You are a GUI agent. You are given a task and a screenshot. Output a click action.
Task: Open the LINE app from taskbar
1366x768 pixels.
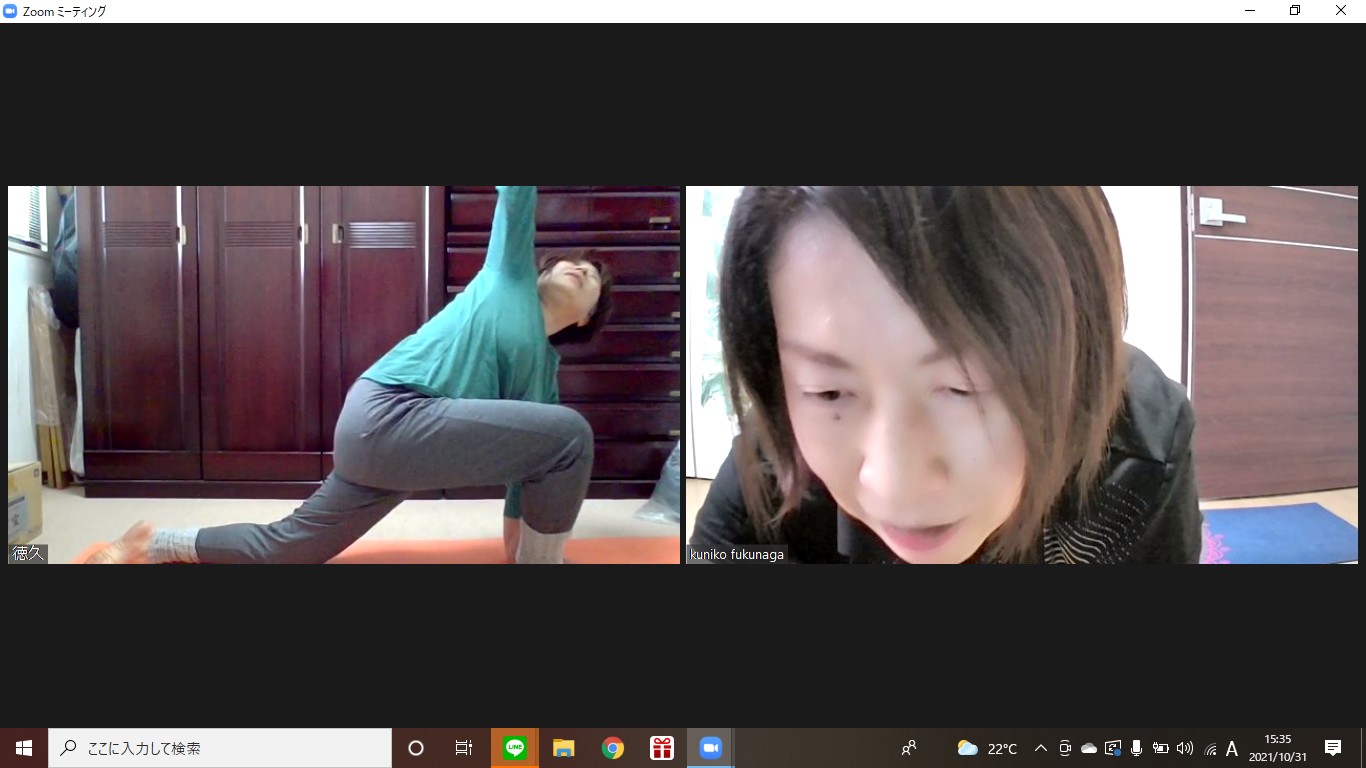point(515,748)
